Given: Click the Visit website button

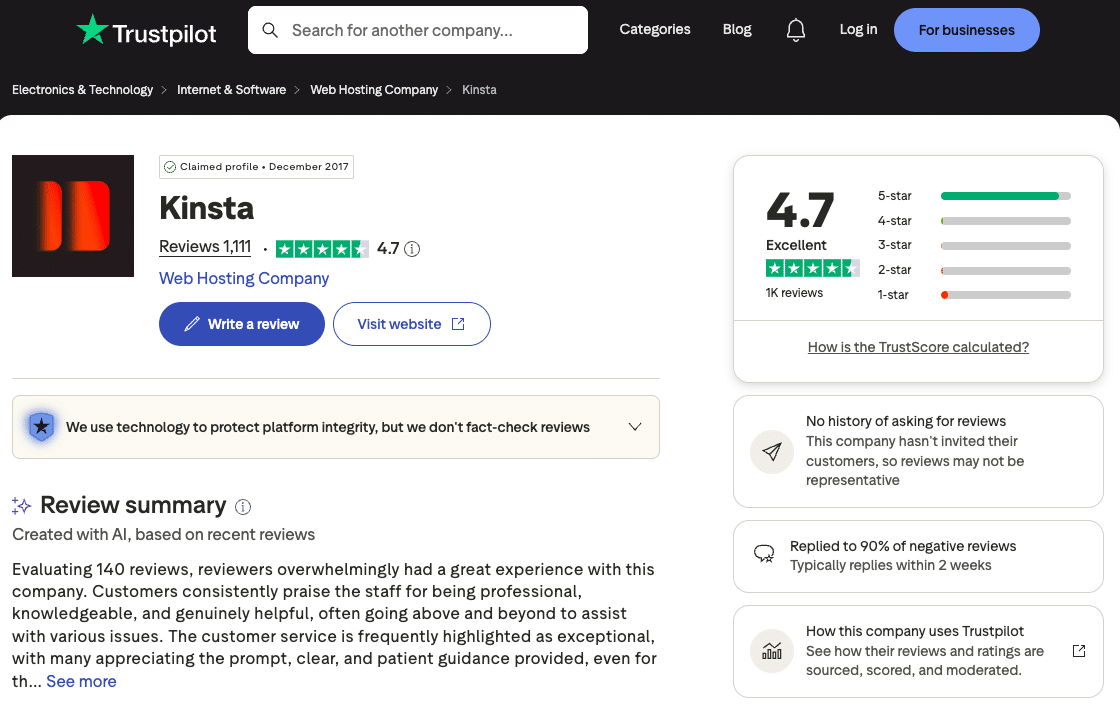Looking at the screenshot, I should 411,324.
